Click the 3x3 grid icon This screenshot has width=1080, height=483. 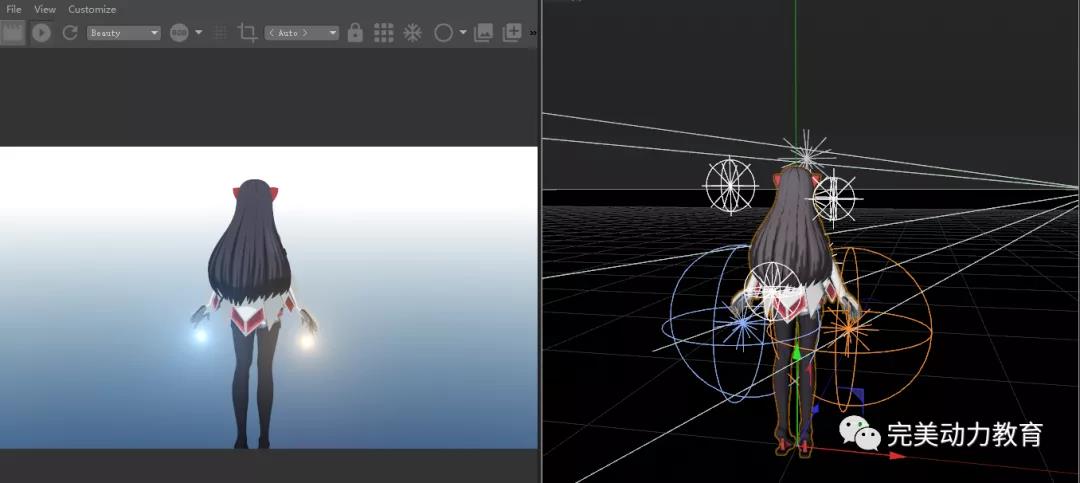click(383, 33)
